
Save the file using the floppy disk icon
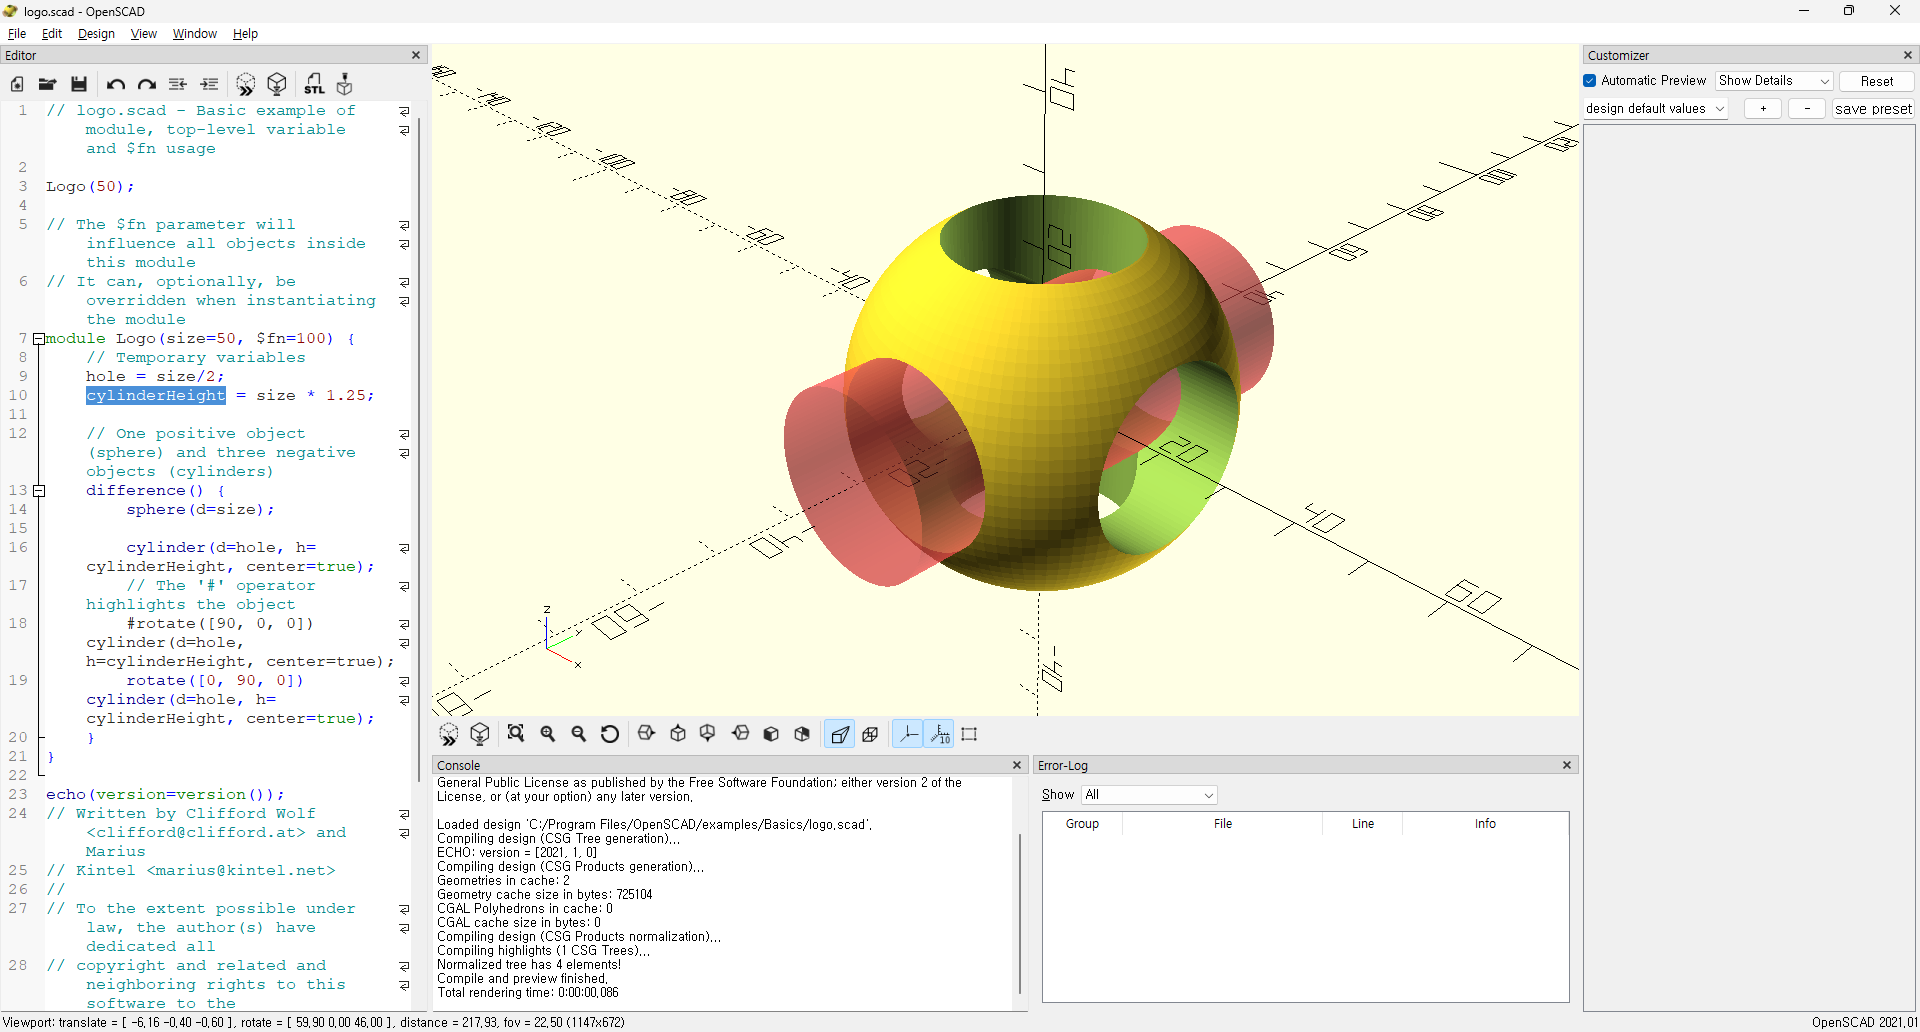click(x=79, y=84)
